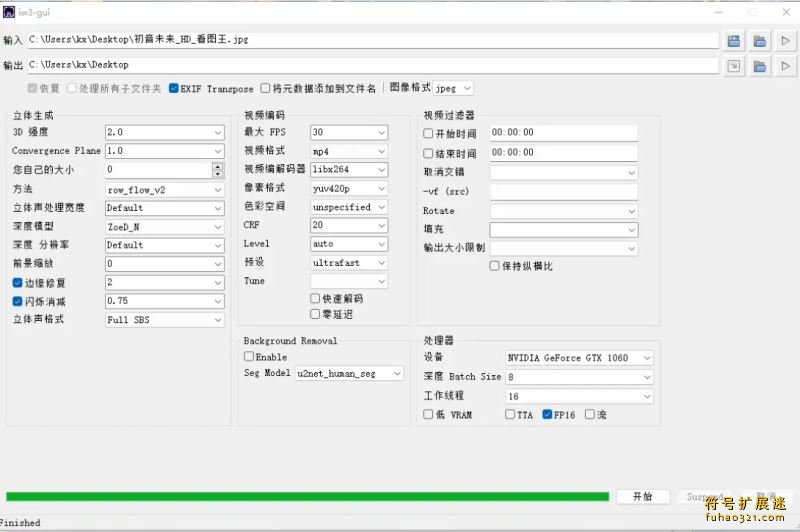This screenshot has height=532, width=800.
Task: Open the 方法 row_flow_v2 dropdown
Action: 164,190
